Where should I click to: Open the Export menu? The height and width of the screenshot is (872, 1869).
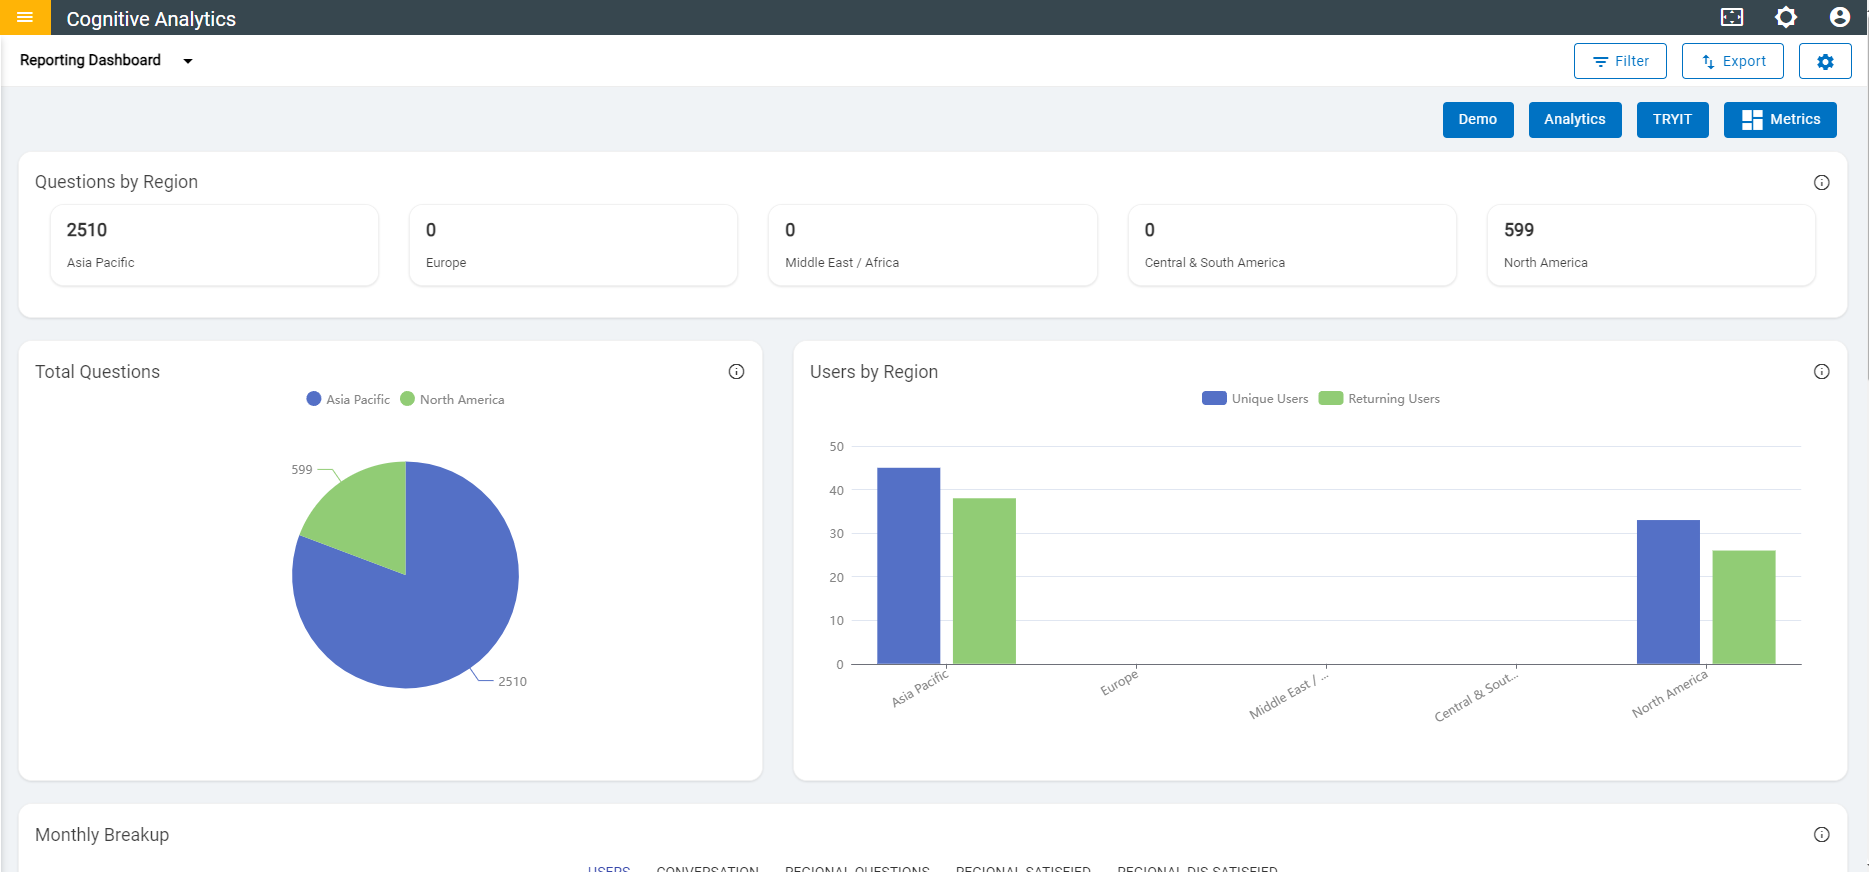click(x=1733, y=61)
